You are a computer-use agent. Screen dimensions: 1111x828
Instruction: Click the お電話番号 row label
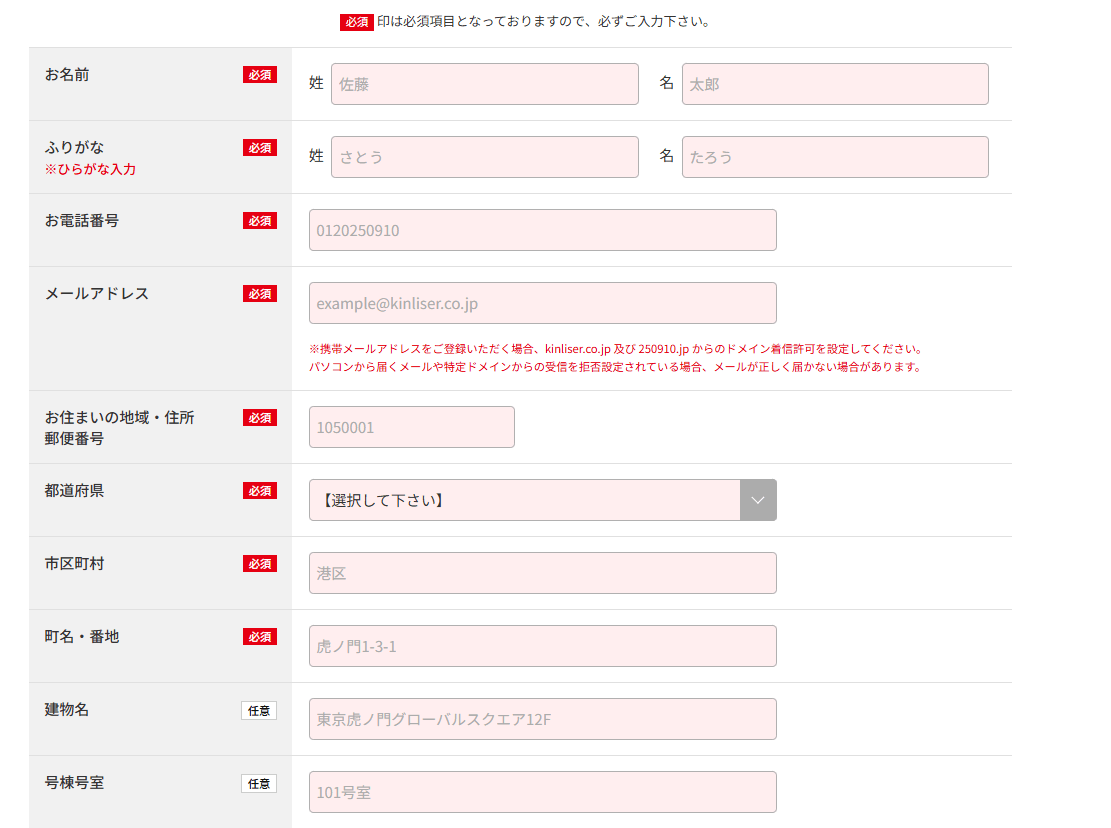(x=82, y=220)
